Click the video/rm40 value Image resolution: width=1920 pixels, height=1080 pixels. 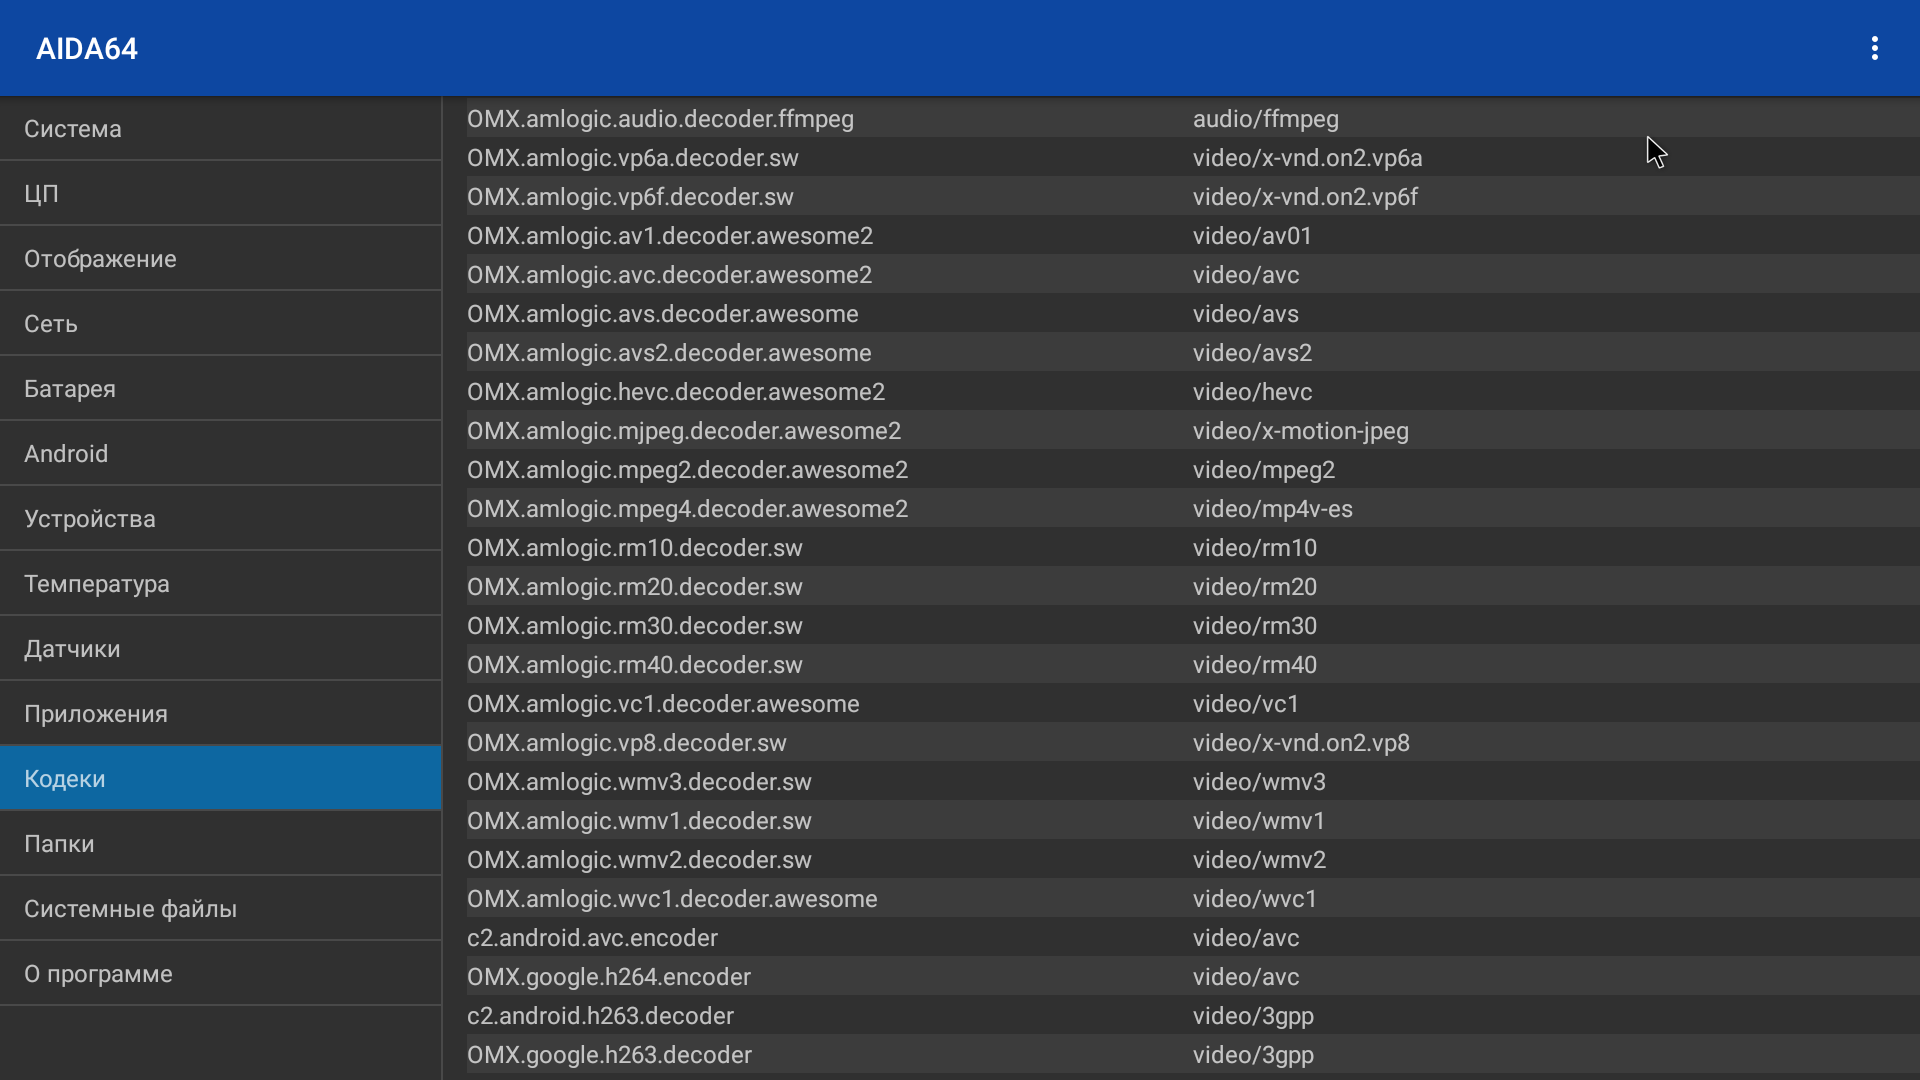1254,665
